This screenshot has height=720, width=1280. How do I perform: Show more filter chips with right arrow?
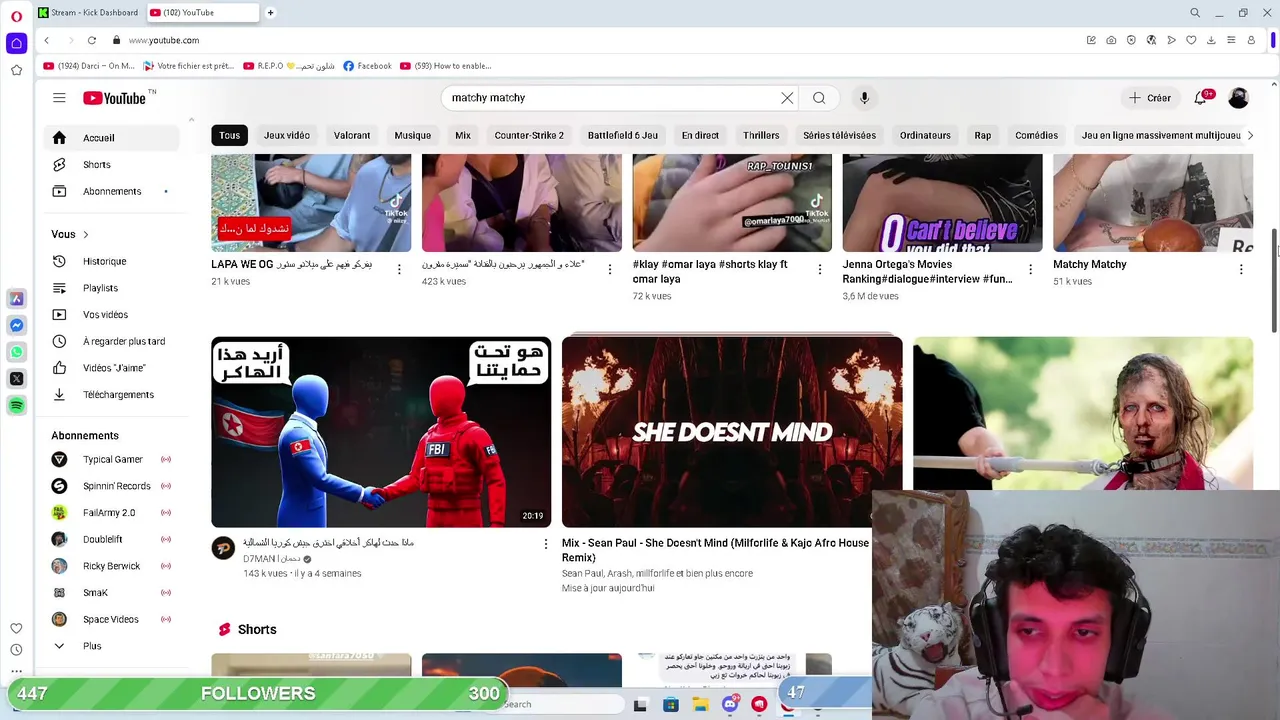(x=1249, y=135)
